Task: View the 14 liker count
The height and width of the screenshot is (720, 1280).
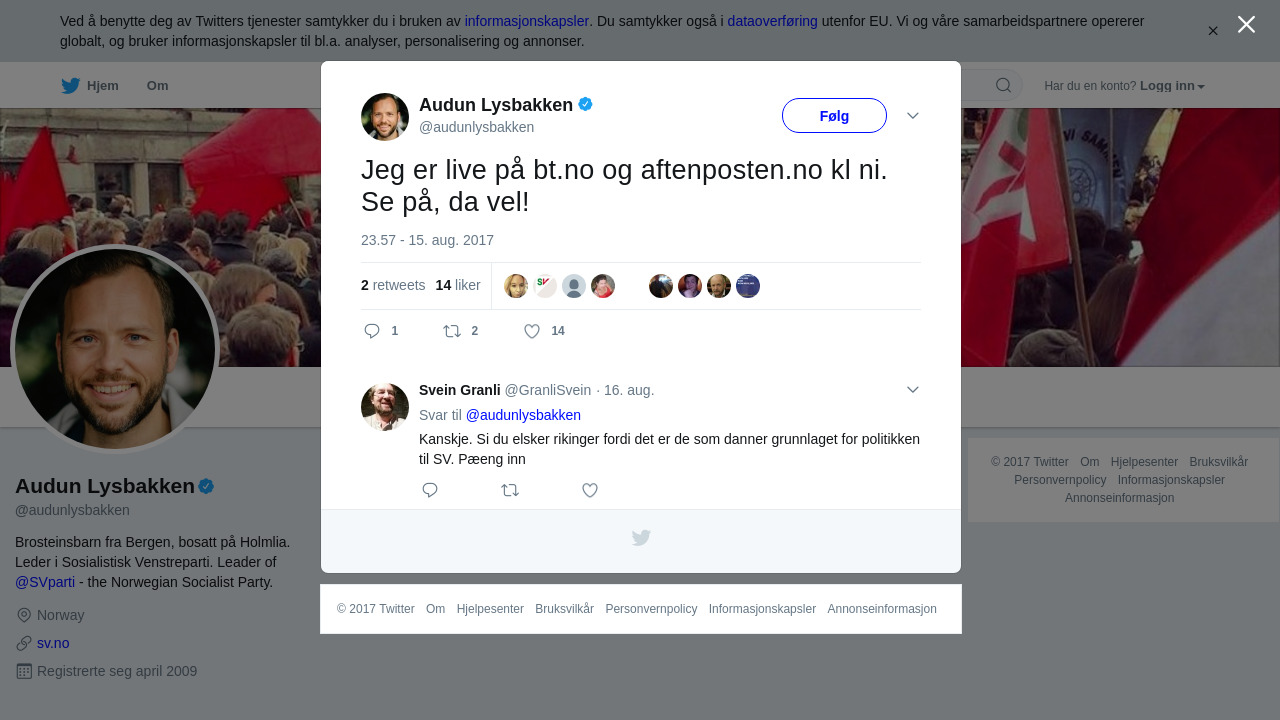Action: click(x=458, y=285)
